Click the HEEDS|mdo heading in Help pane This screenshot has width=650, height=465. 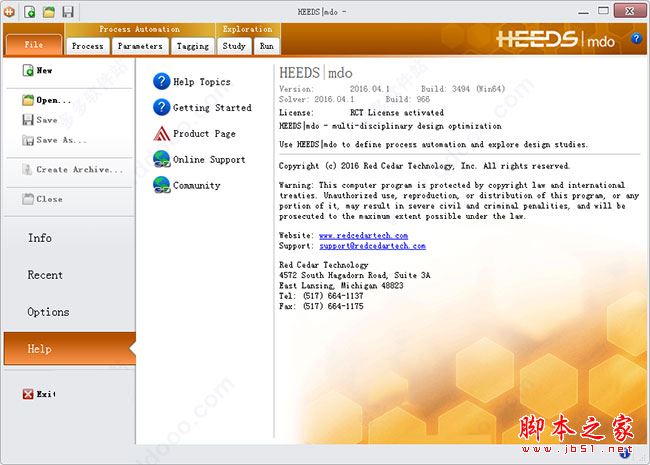coord(316,73)
